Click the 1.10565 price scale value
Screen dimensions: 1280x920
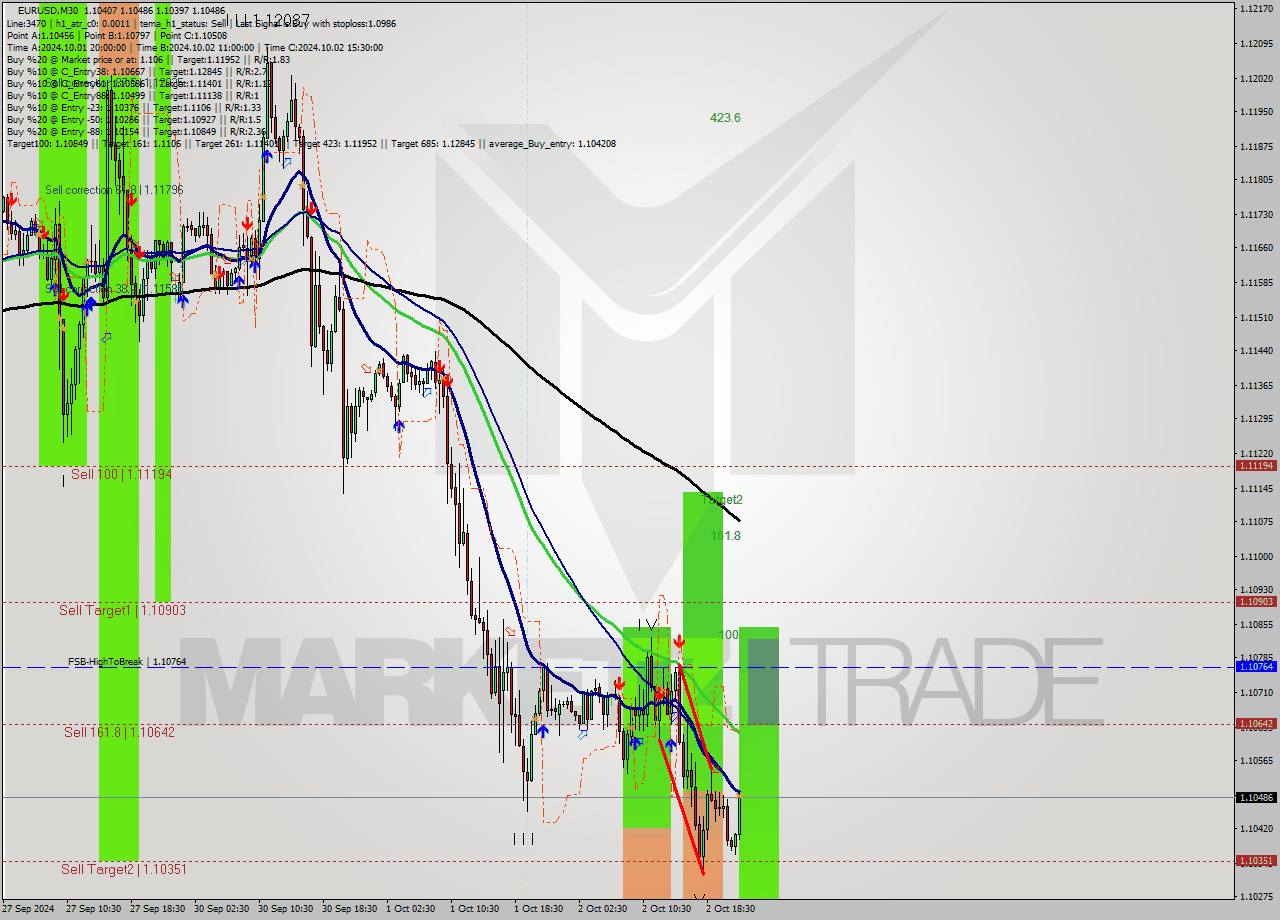click(x=1255, y=761)
